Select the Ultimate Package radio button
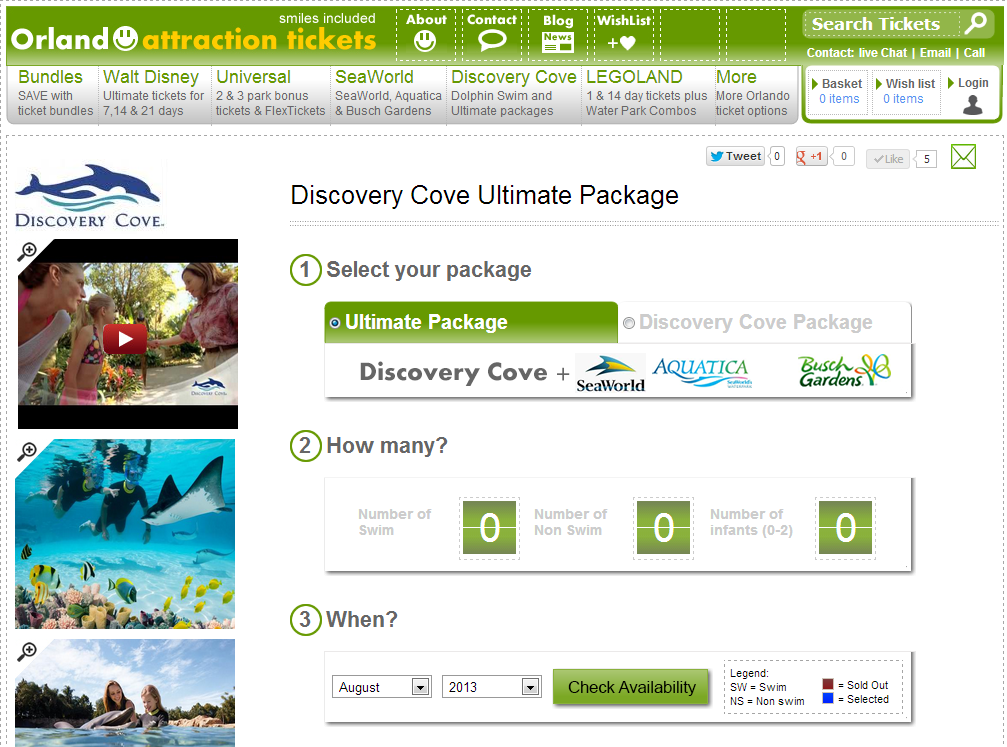 [x=335, y=322]
